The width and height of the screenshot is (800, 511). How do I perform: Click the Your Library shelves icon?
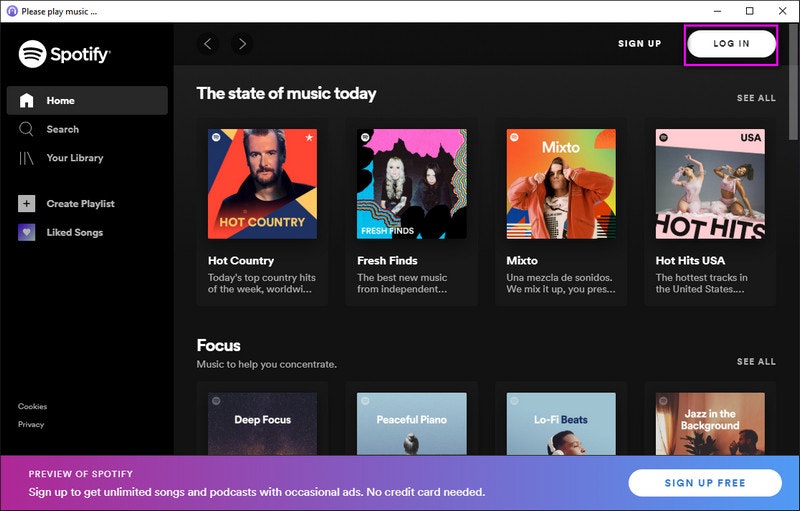26,158
